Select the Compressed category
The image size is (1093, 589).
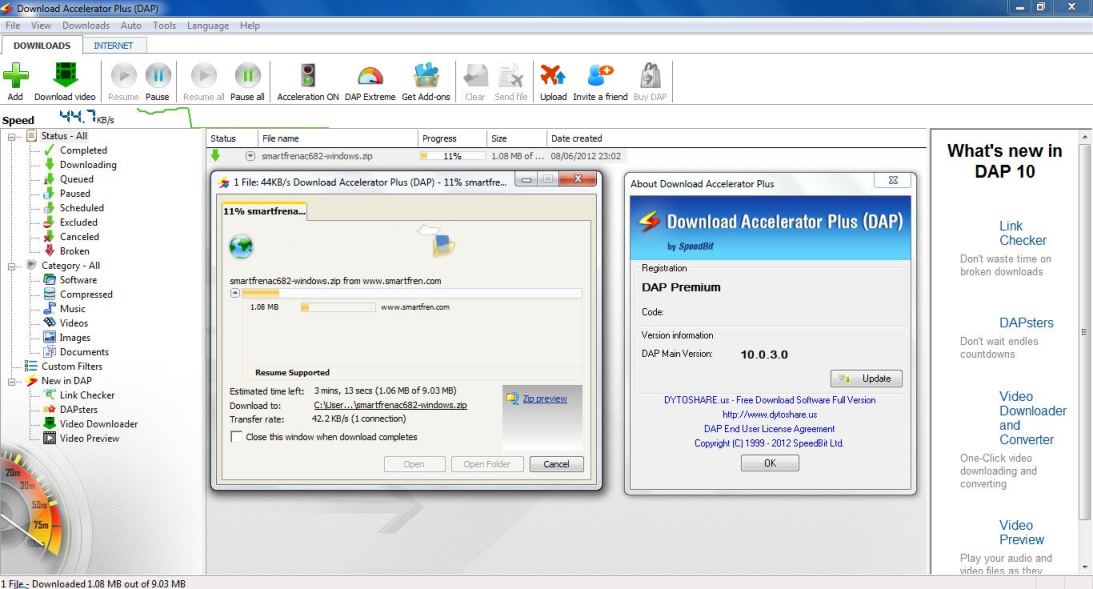[x=86, y=294]
